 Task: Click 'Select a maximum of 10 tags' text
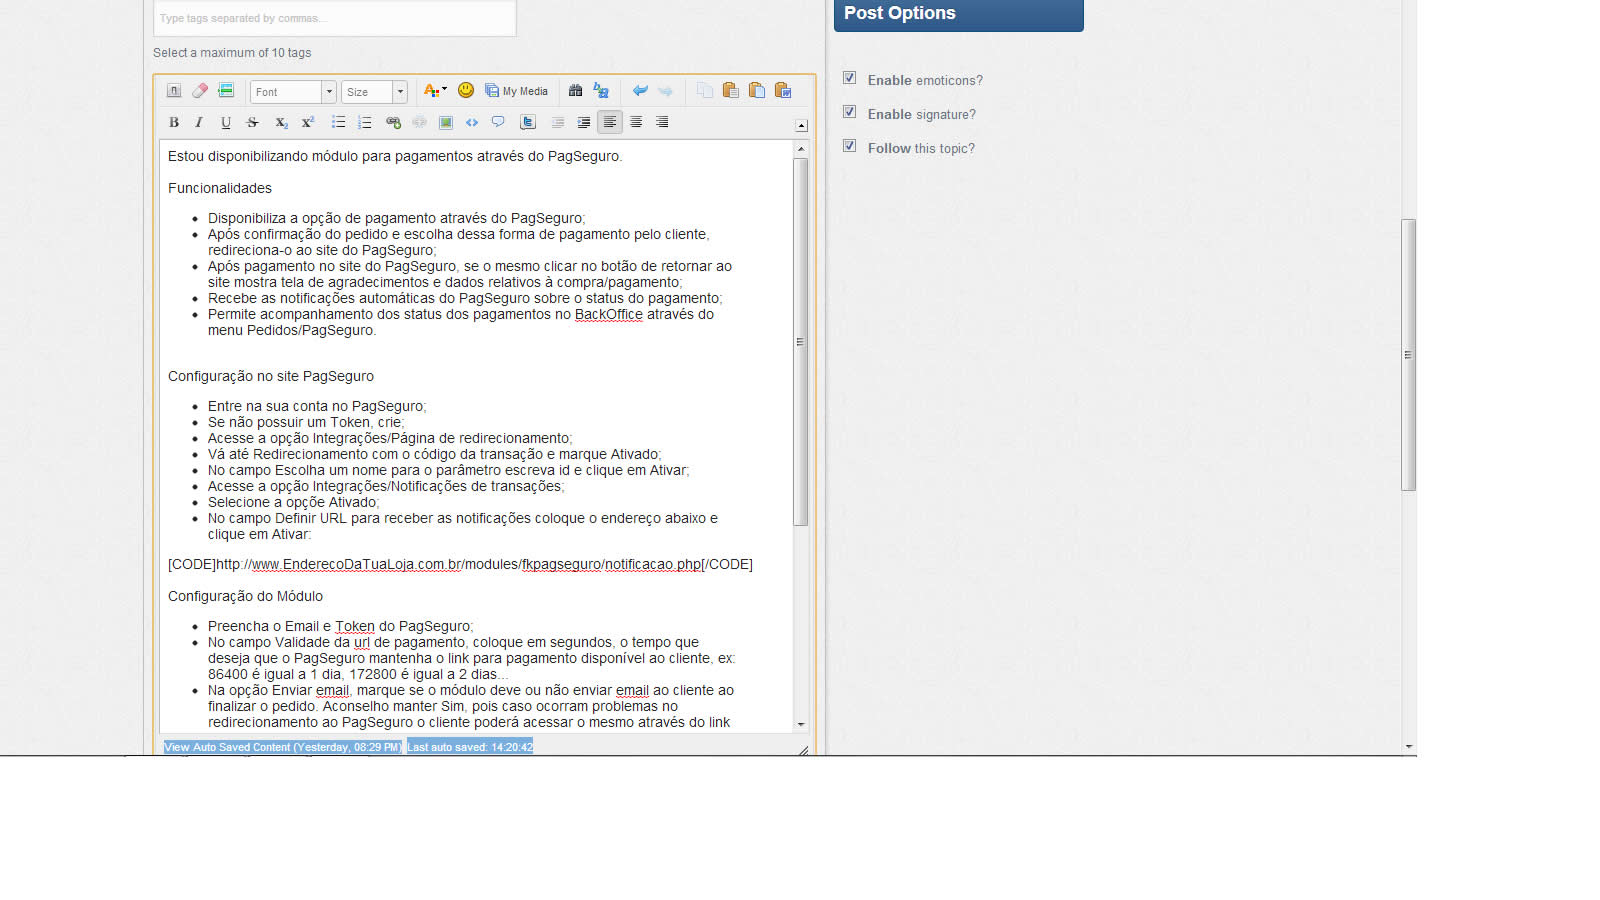tap(232, 53)
